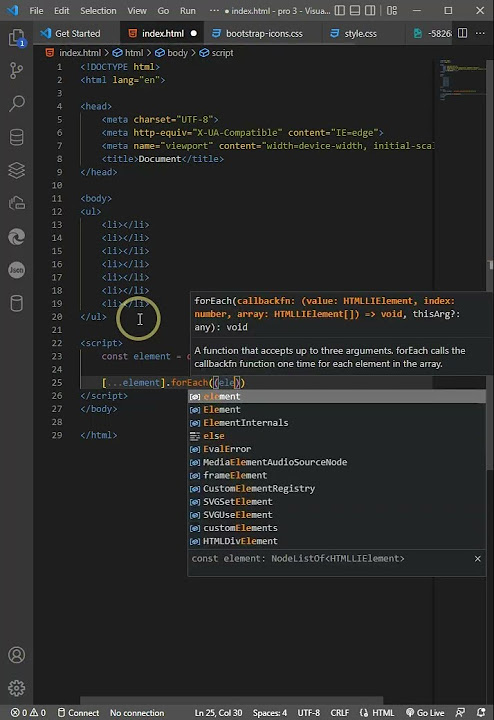This screenshot has width=494, height=720.
Task: Toggle panel layout icon
Action: pos(355,10)
